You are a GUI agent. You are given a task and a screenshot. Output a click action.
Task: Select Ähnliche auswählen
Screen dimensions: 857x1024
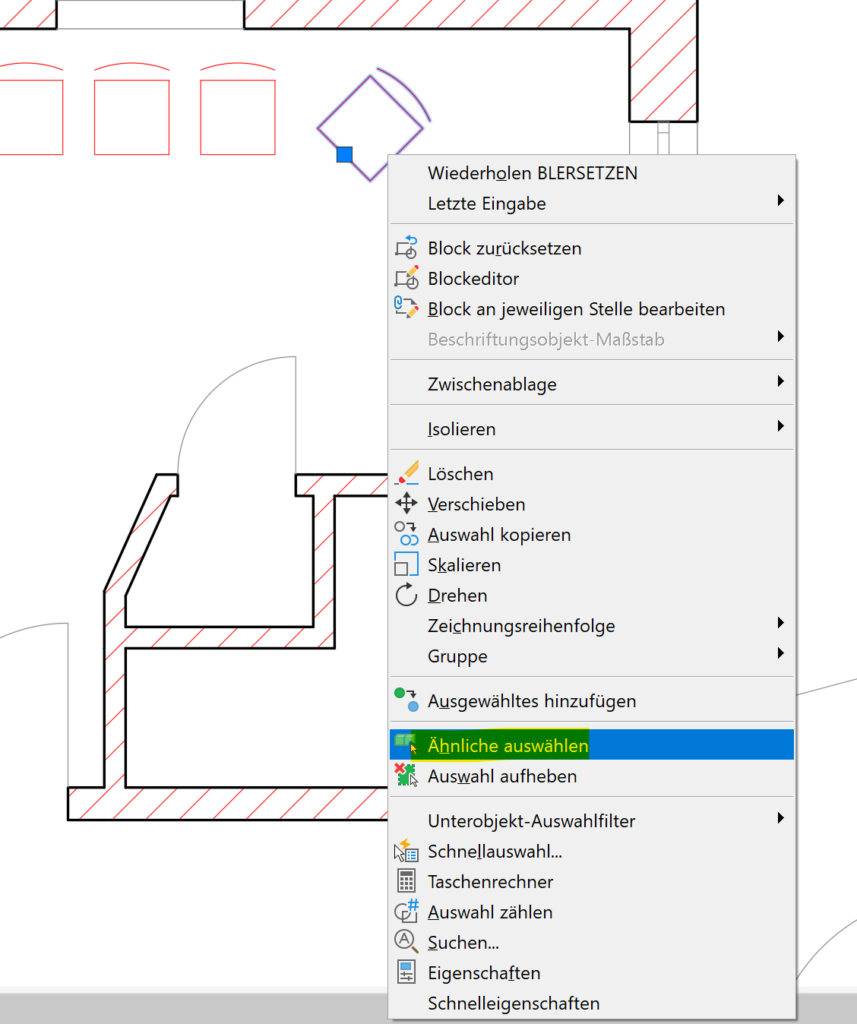[x=592, y=745]
